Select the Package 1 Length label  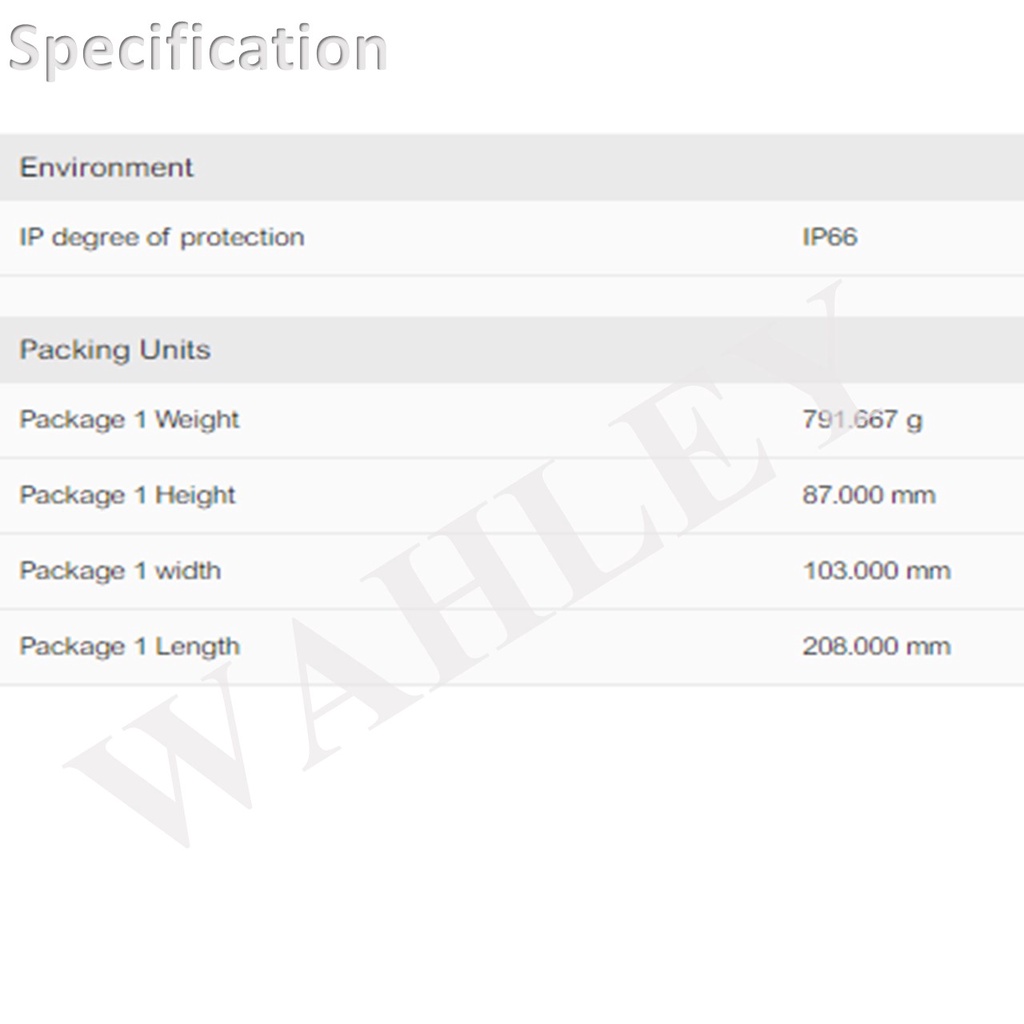point(129,646)
